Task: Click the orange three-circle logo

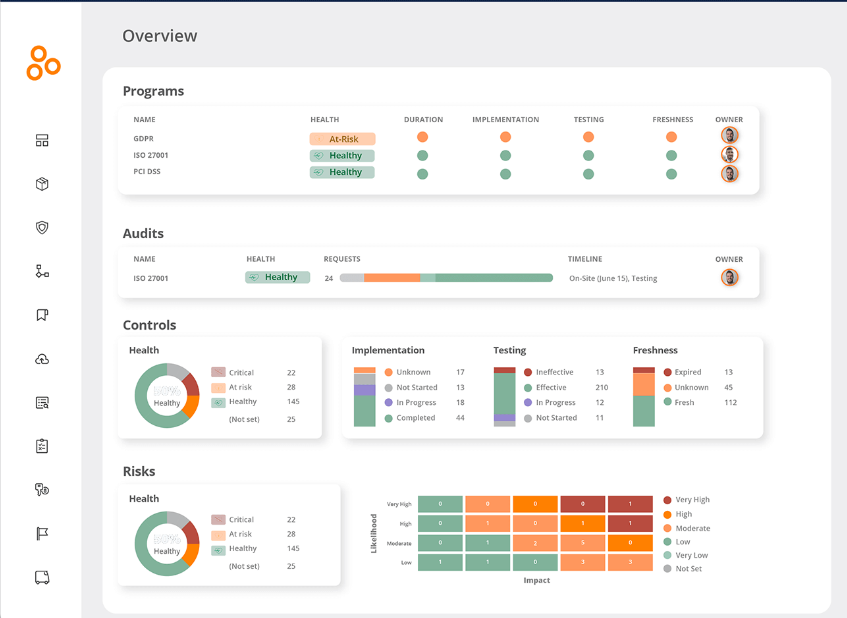Action: (43, 63)
